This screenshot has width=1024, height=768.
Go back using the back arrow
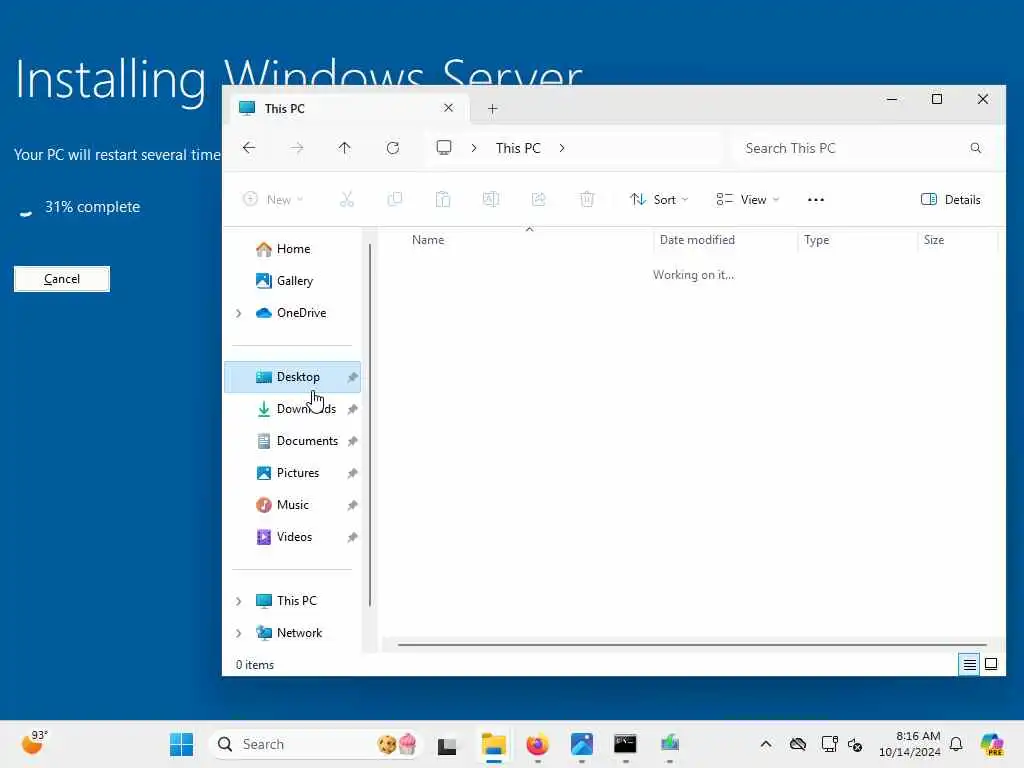[x=249, y=148]
